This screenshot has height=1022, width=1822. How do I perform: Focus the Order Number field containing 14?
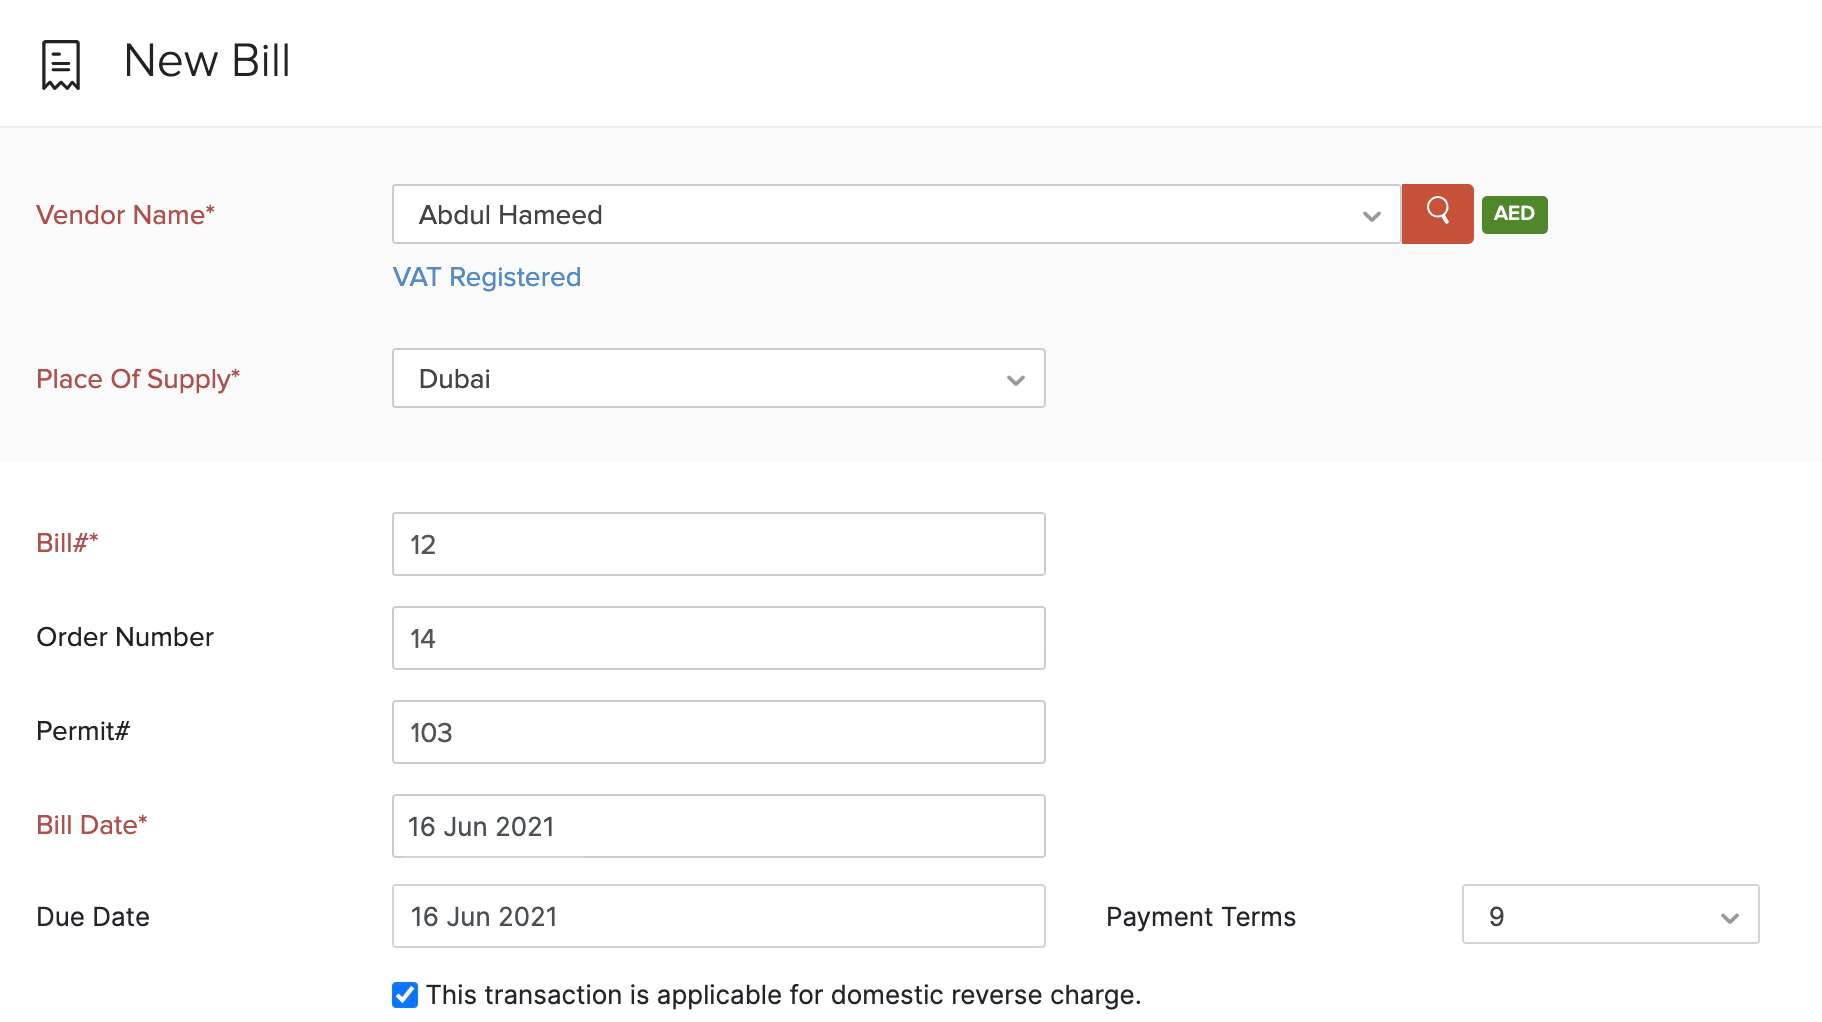pos(718,638)
